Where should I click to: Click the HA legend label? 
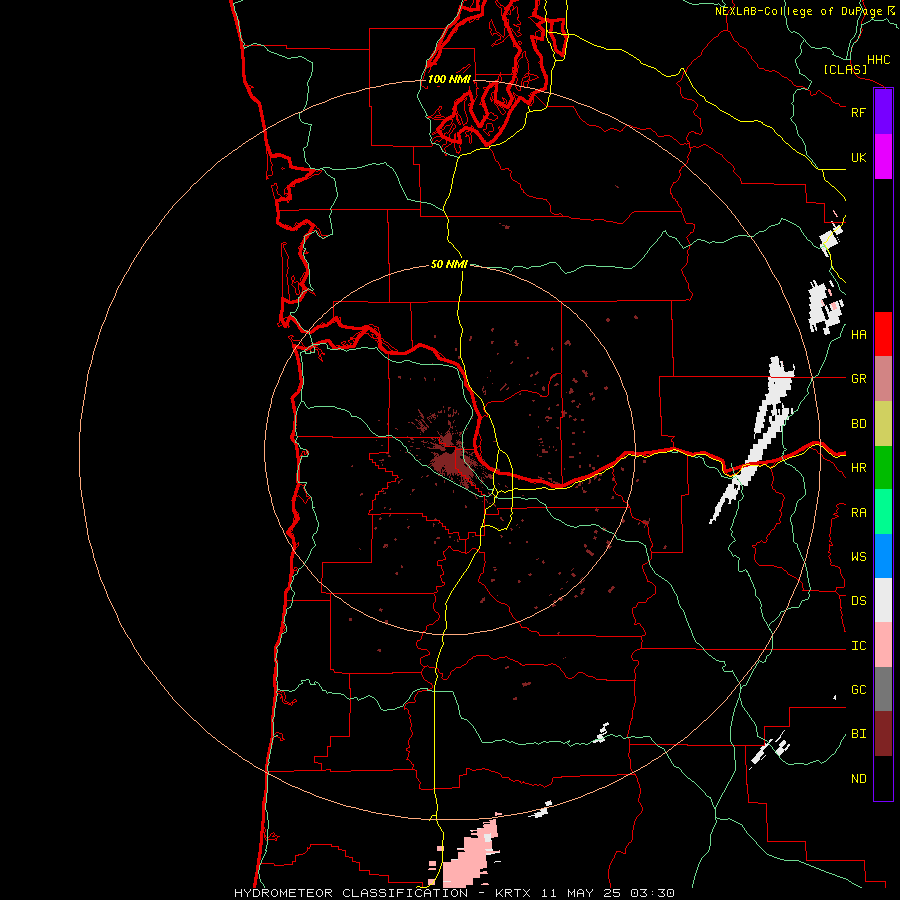tap(858, 335)
